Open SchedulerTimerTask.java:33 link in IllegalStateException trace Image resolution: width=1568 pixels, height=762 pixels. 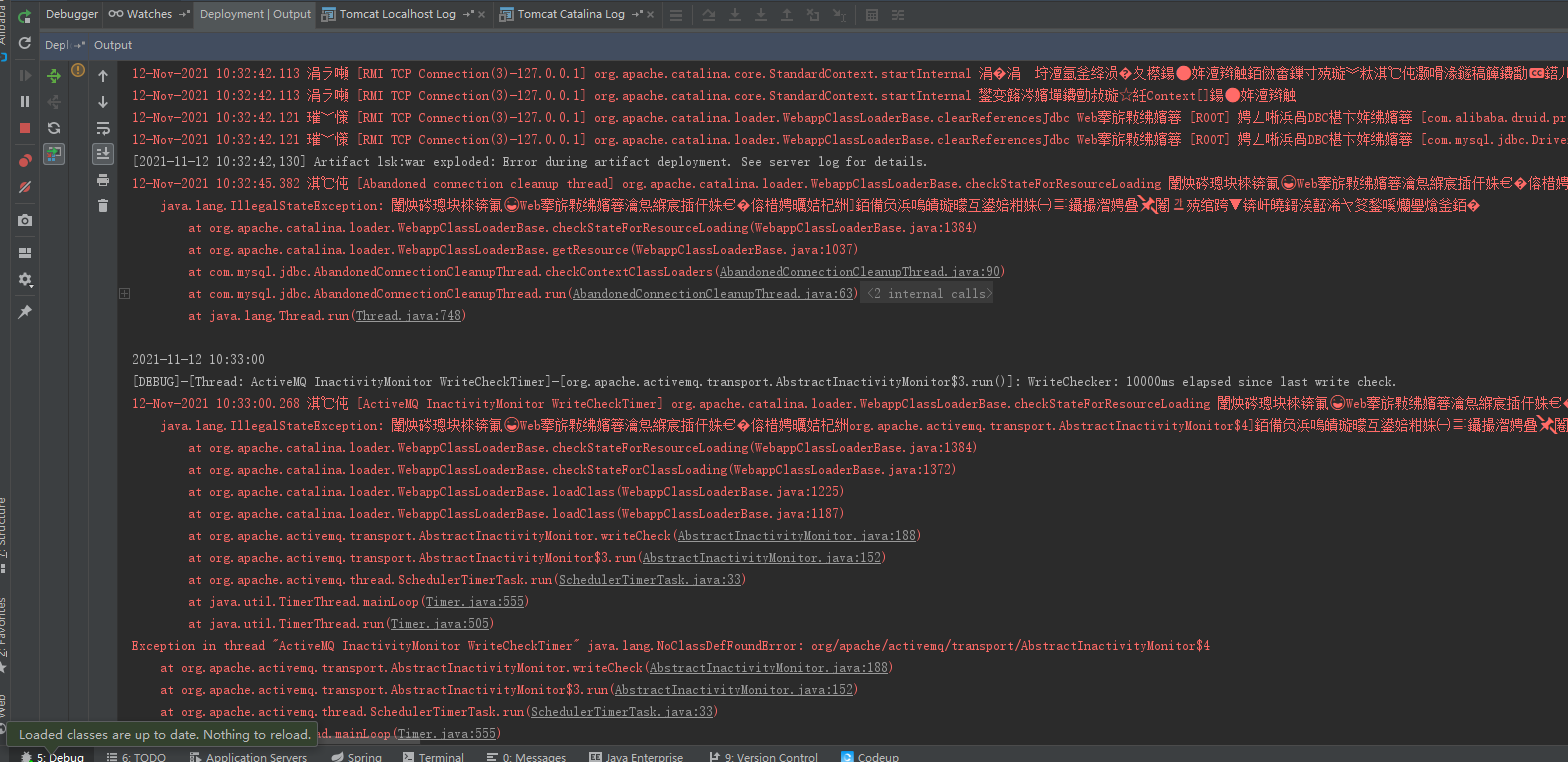pyautogui.click(x=649, y=580)
